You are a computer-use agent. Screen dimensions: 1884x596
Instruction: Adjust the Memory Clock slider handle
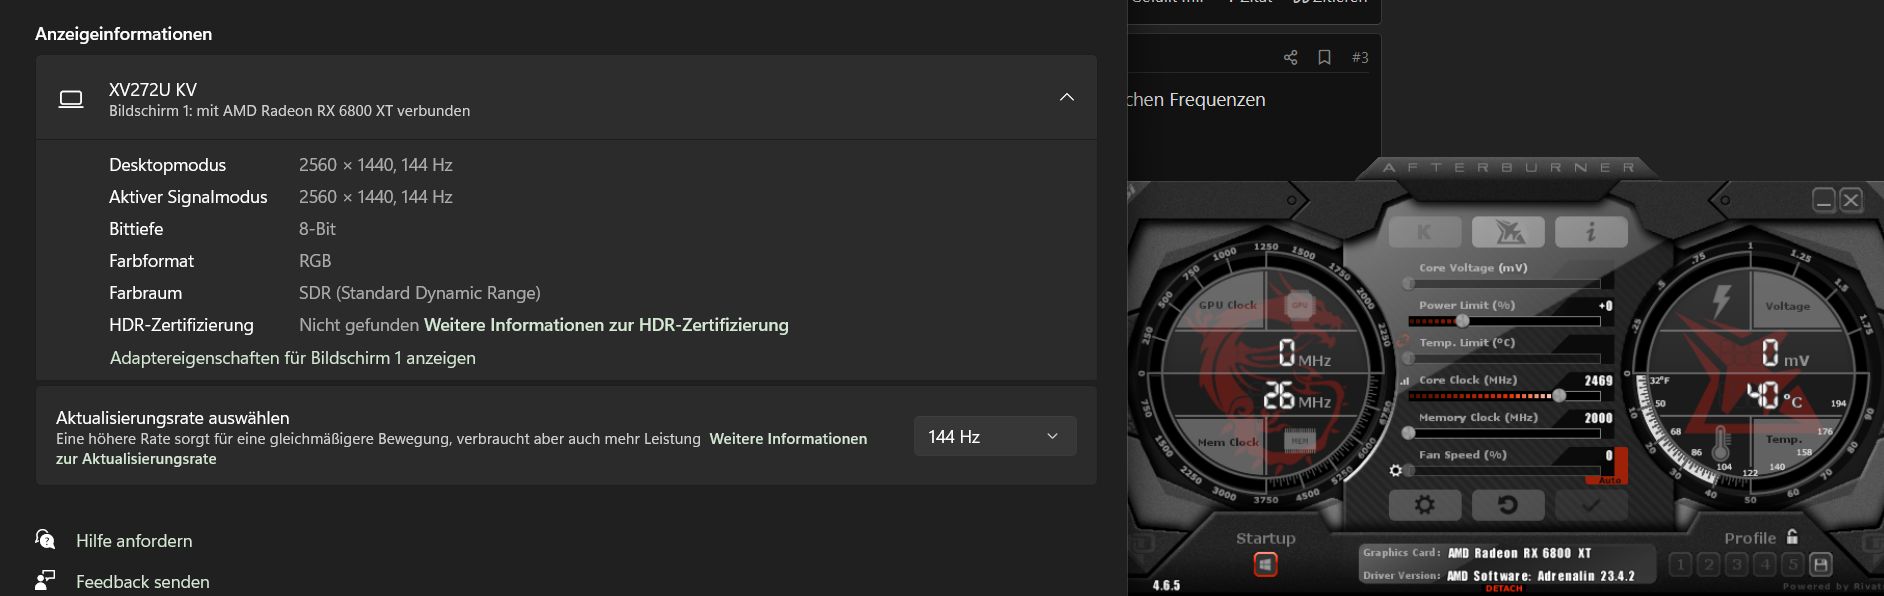point(1408,433)
